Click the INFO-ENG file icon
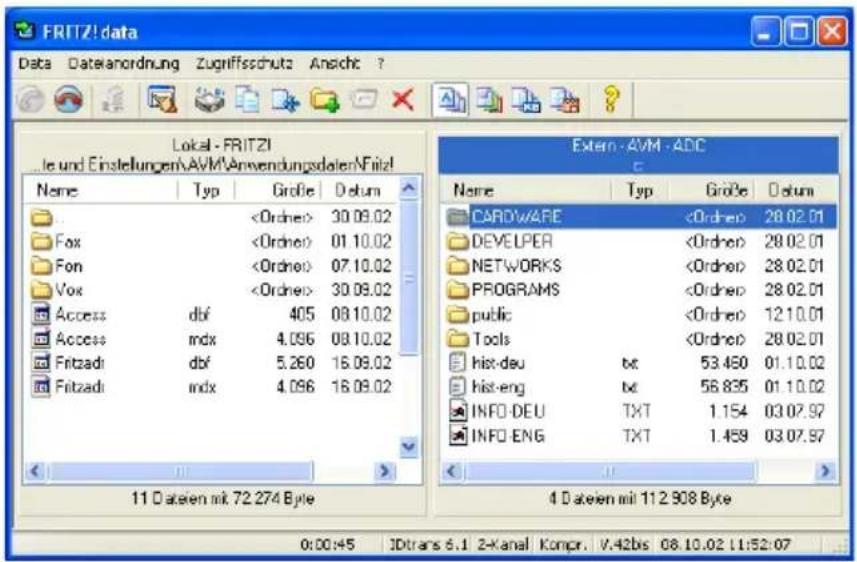Image resolution: width=857 pixels, height=562 pixels. pyautogui.click(x=458, y=436)
